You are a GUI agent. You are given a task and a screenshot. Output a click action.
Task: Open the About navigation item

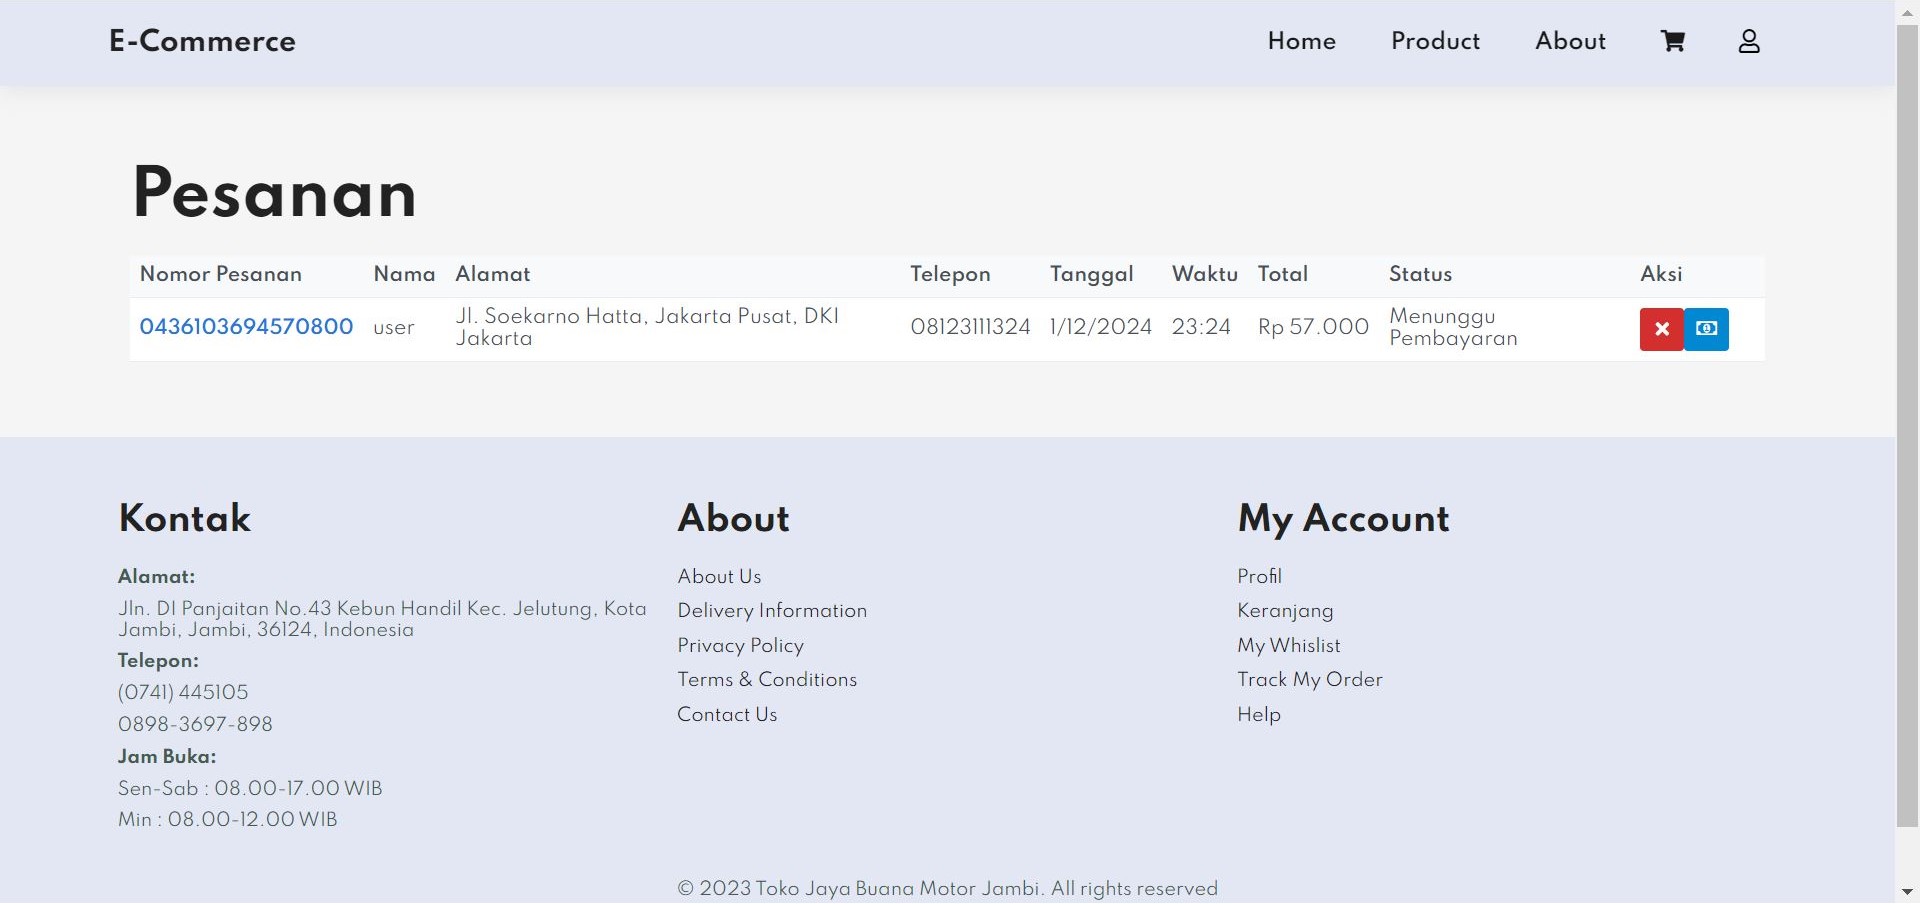[x=1570, y=41]
